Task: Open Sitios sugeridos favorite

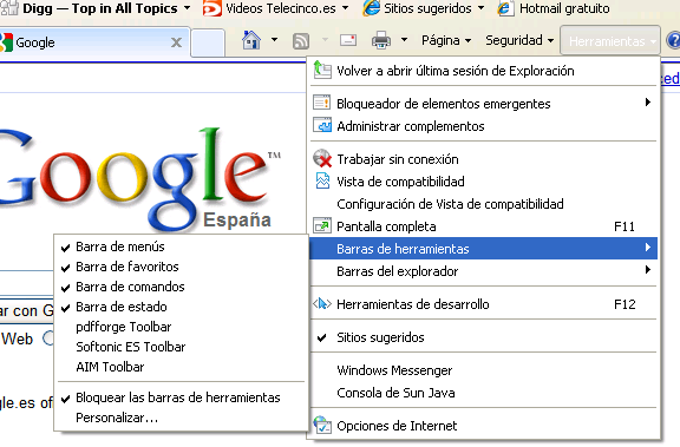Action: (x=423, y=8)
